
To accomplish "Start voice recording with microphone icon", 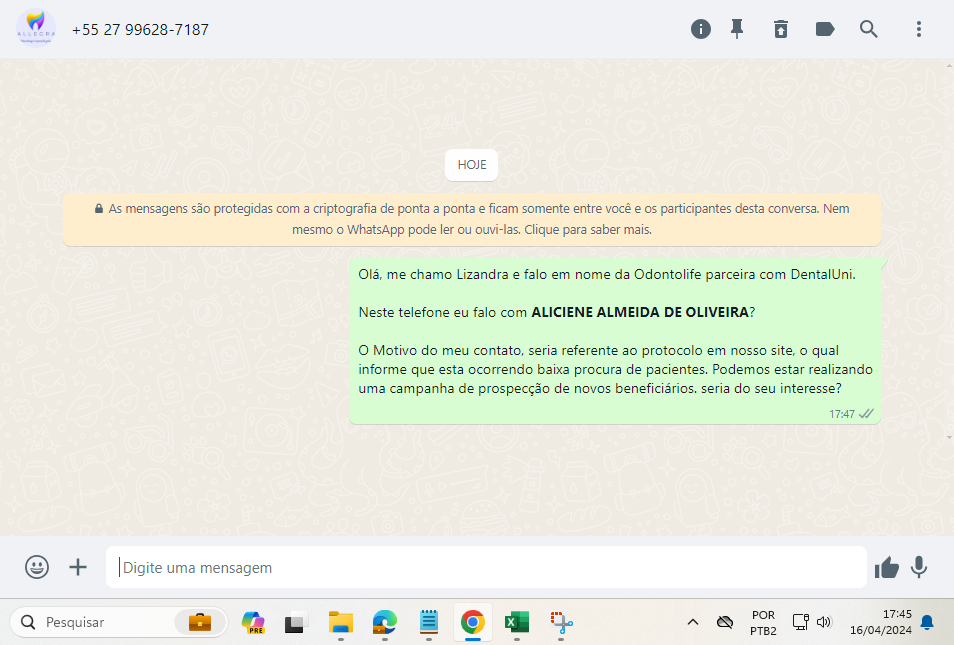I will click(x=919, y=567).
